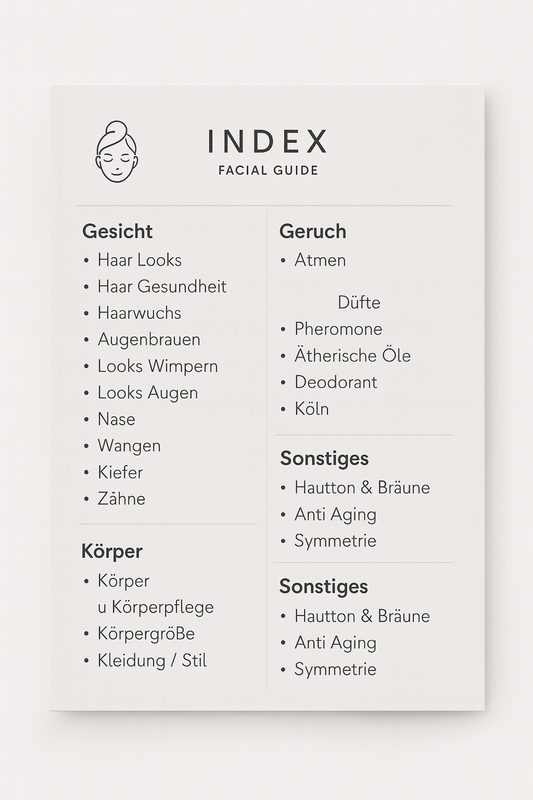
Task: Open Looks Wimpern entry
Action: pyautogui.click(x=158, y=366)
